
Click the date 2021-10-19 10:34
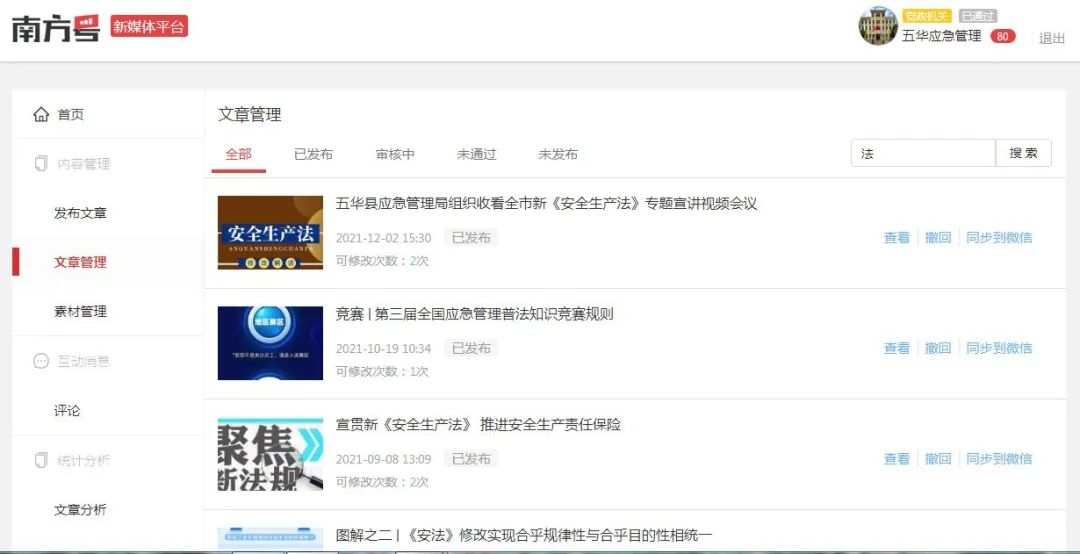[383, 349]
